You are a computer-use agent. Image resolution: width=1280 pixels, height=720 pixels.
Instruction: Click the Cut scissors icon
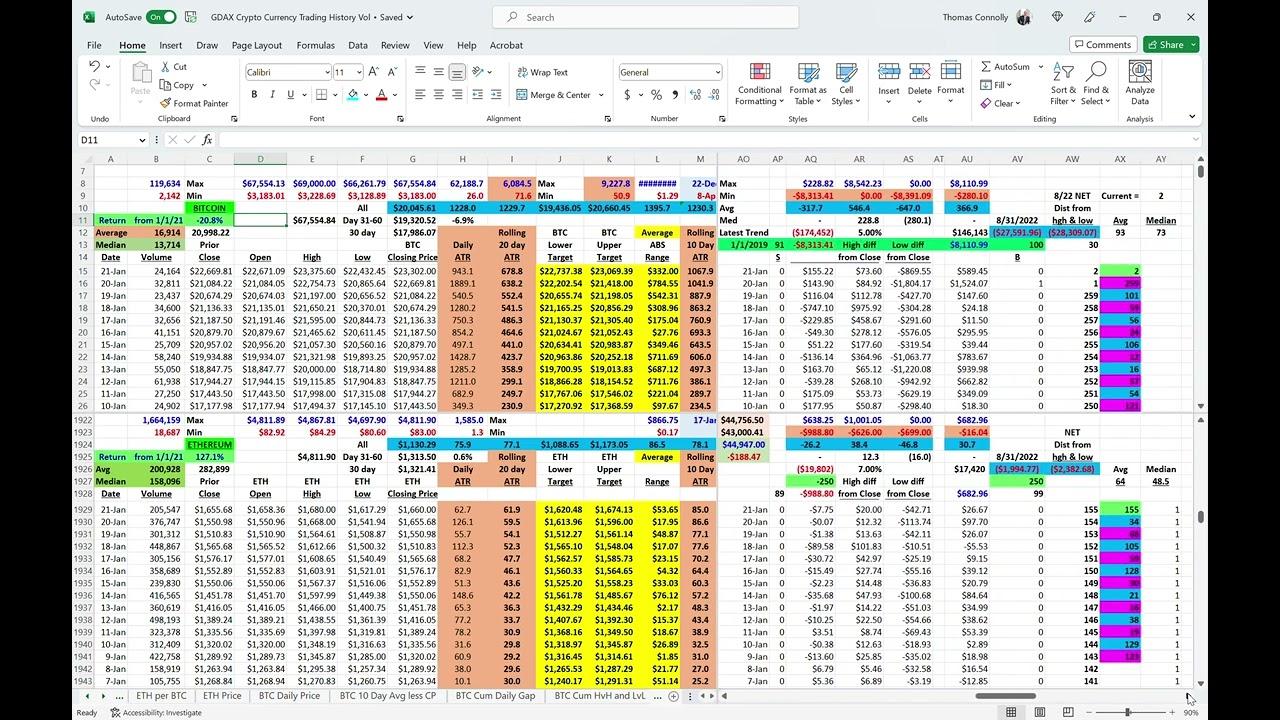(x=165, y=67)
